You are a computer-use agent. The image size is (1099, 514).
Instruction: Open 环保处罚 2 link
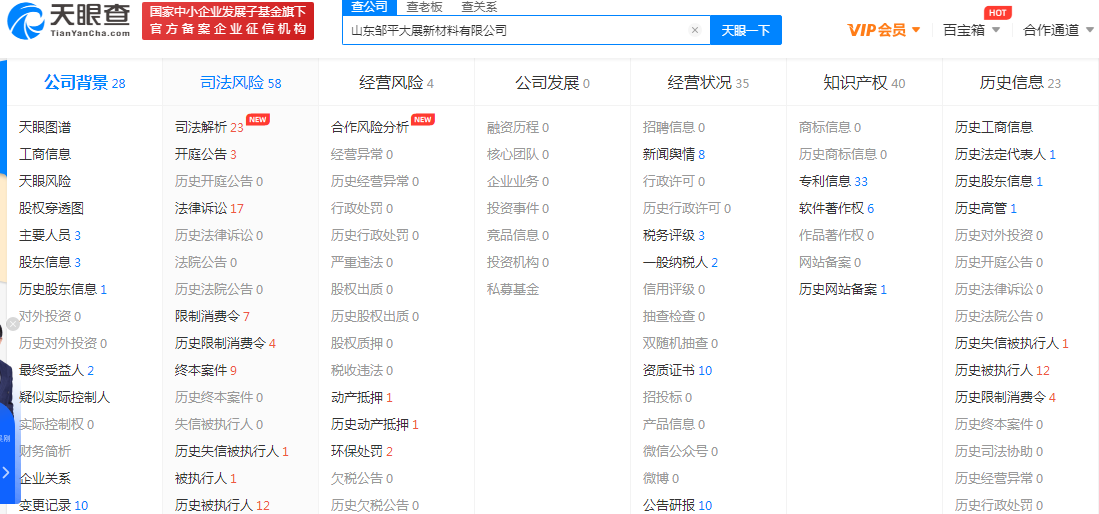pos(362,452)
